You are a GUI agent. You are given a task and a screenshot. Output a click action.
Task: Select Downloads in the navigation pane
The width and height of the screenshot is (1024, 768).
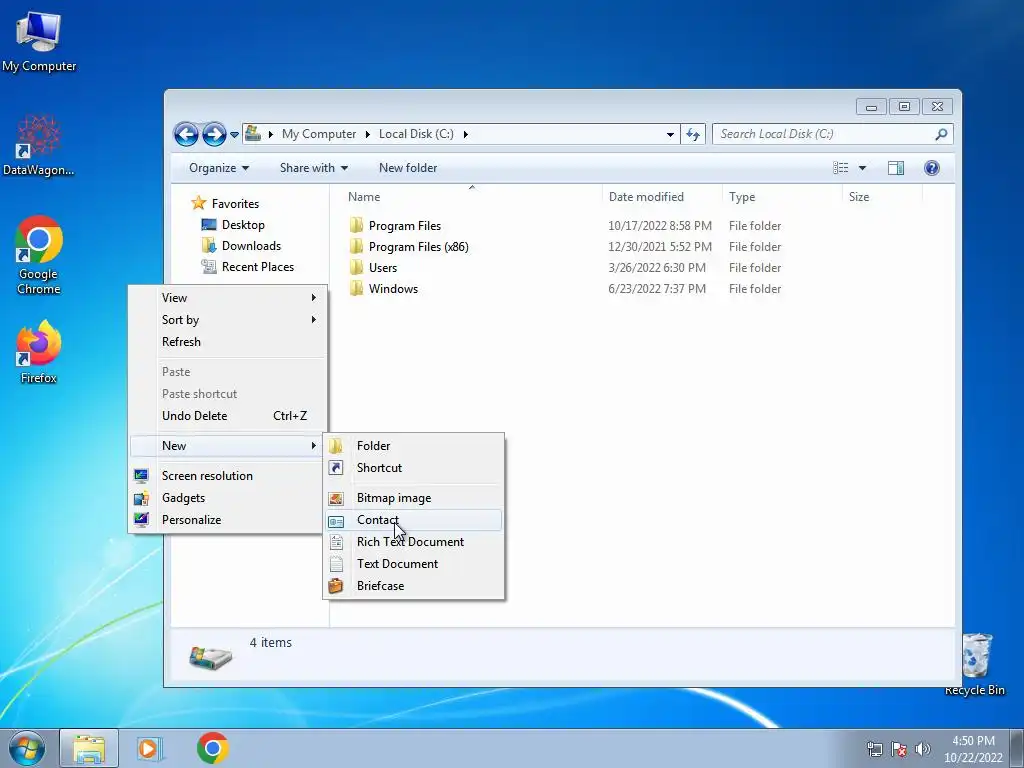pyautogui.click(x=241, y=246)
